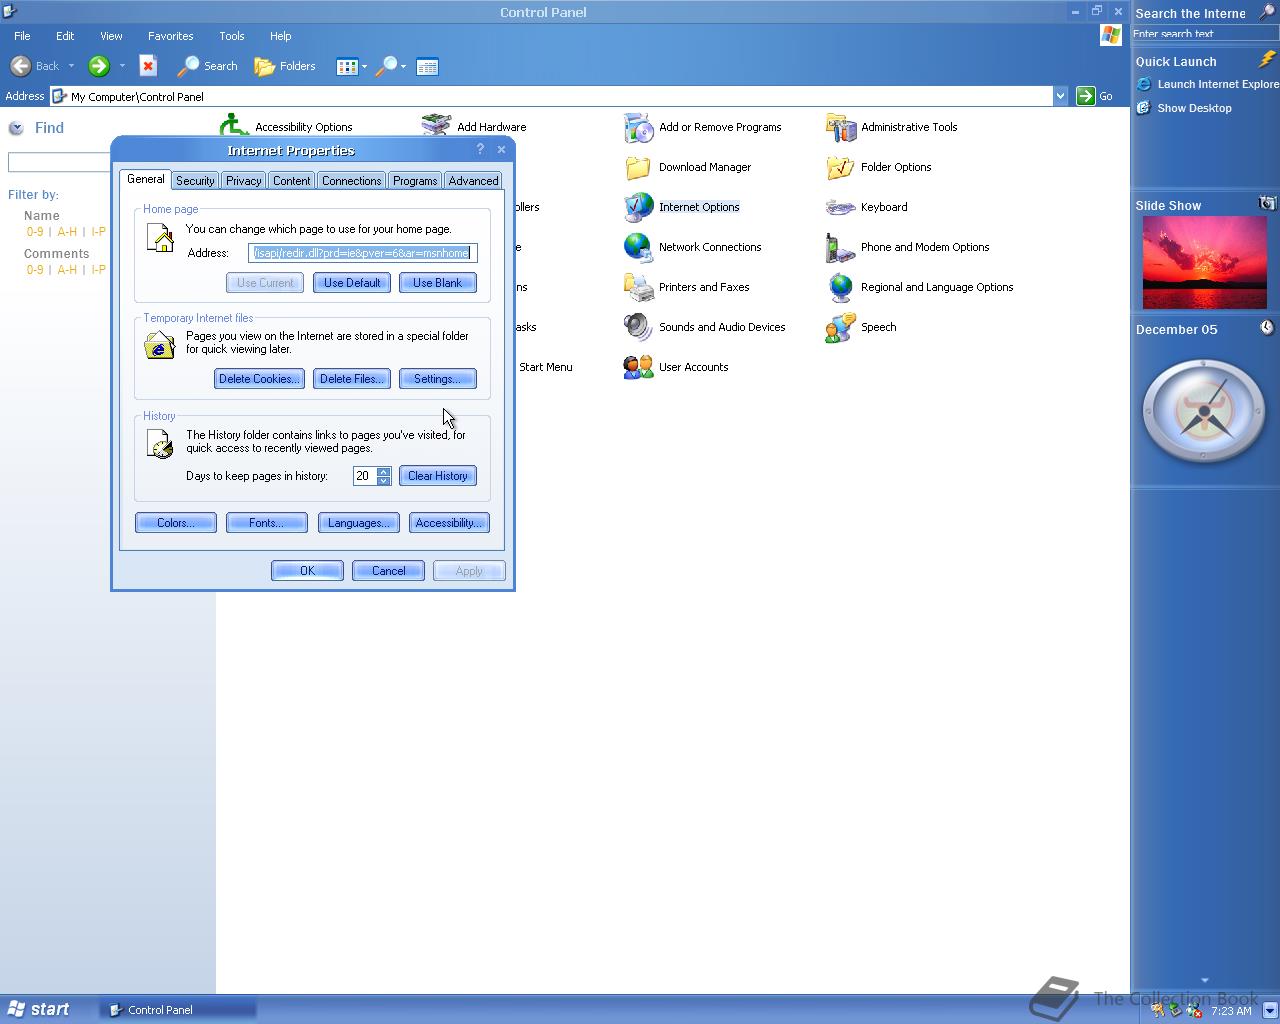1280x1024 pixels.
Task: Open the second magnifier dropdown in toolbar
Action: click(x=403, y=67)
